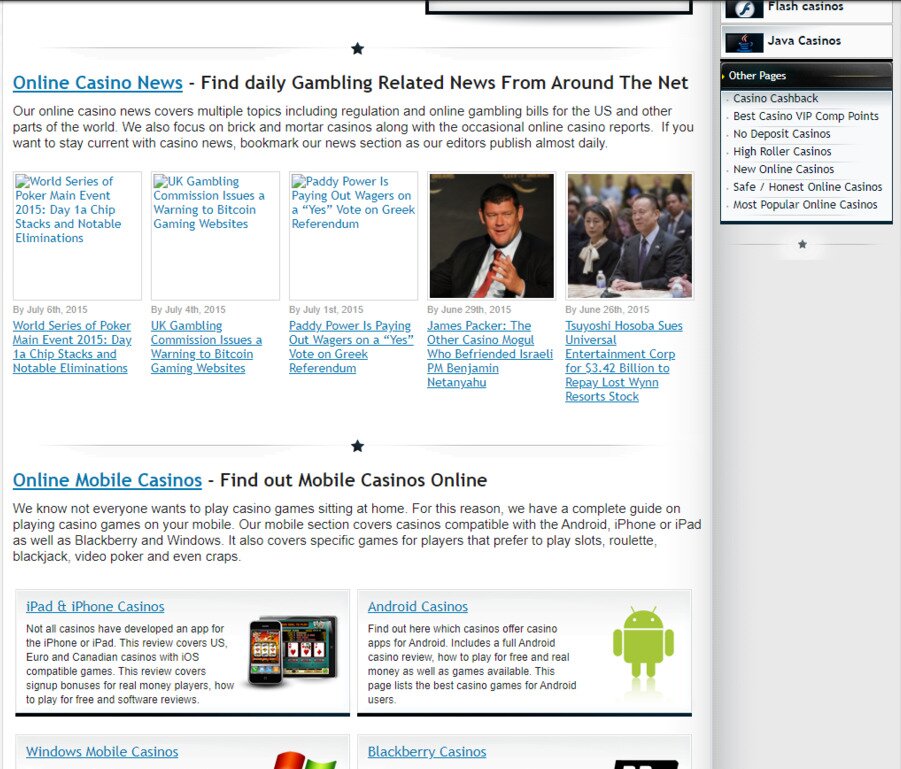Viewport: 901px width, 769px height.
Task: Open Casino Cashback in Other Pages
Action: 775,98
